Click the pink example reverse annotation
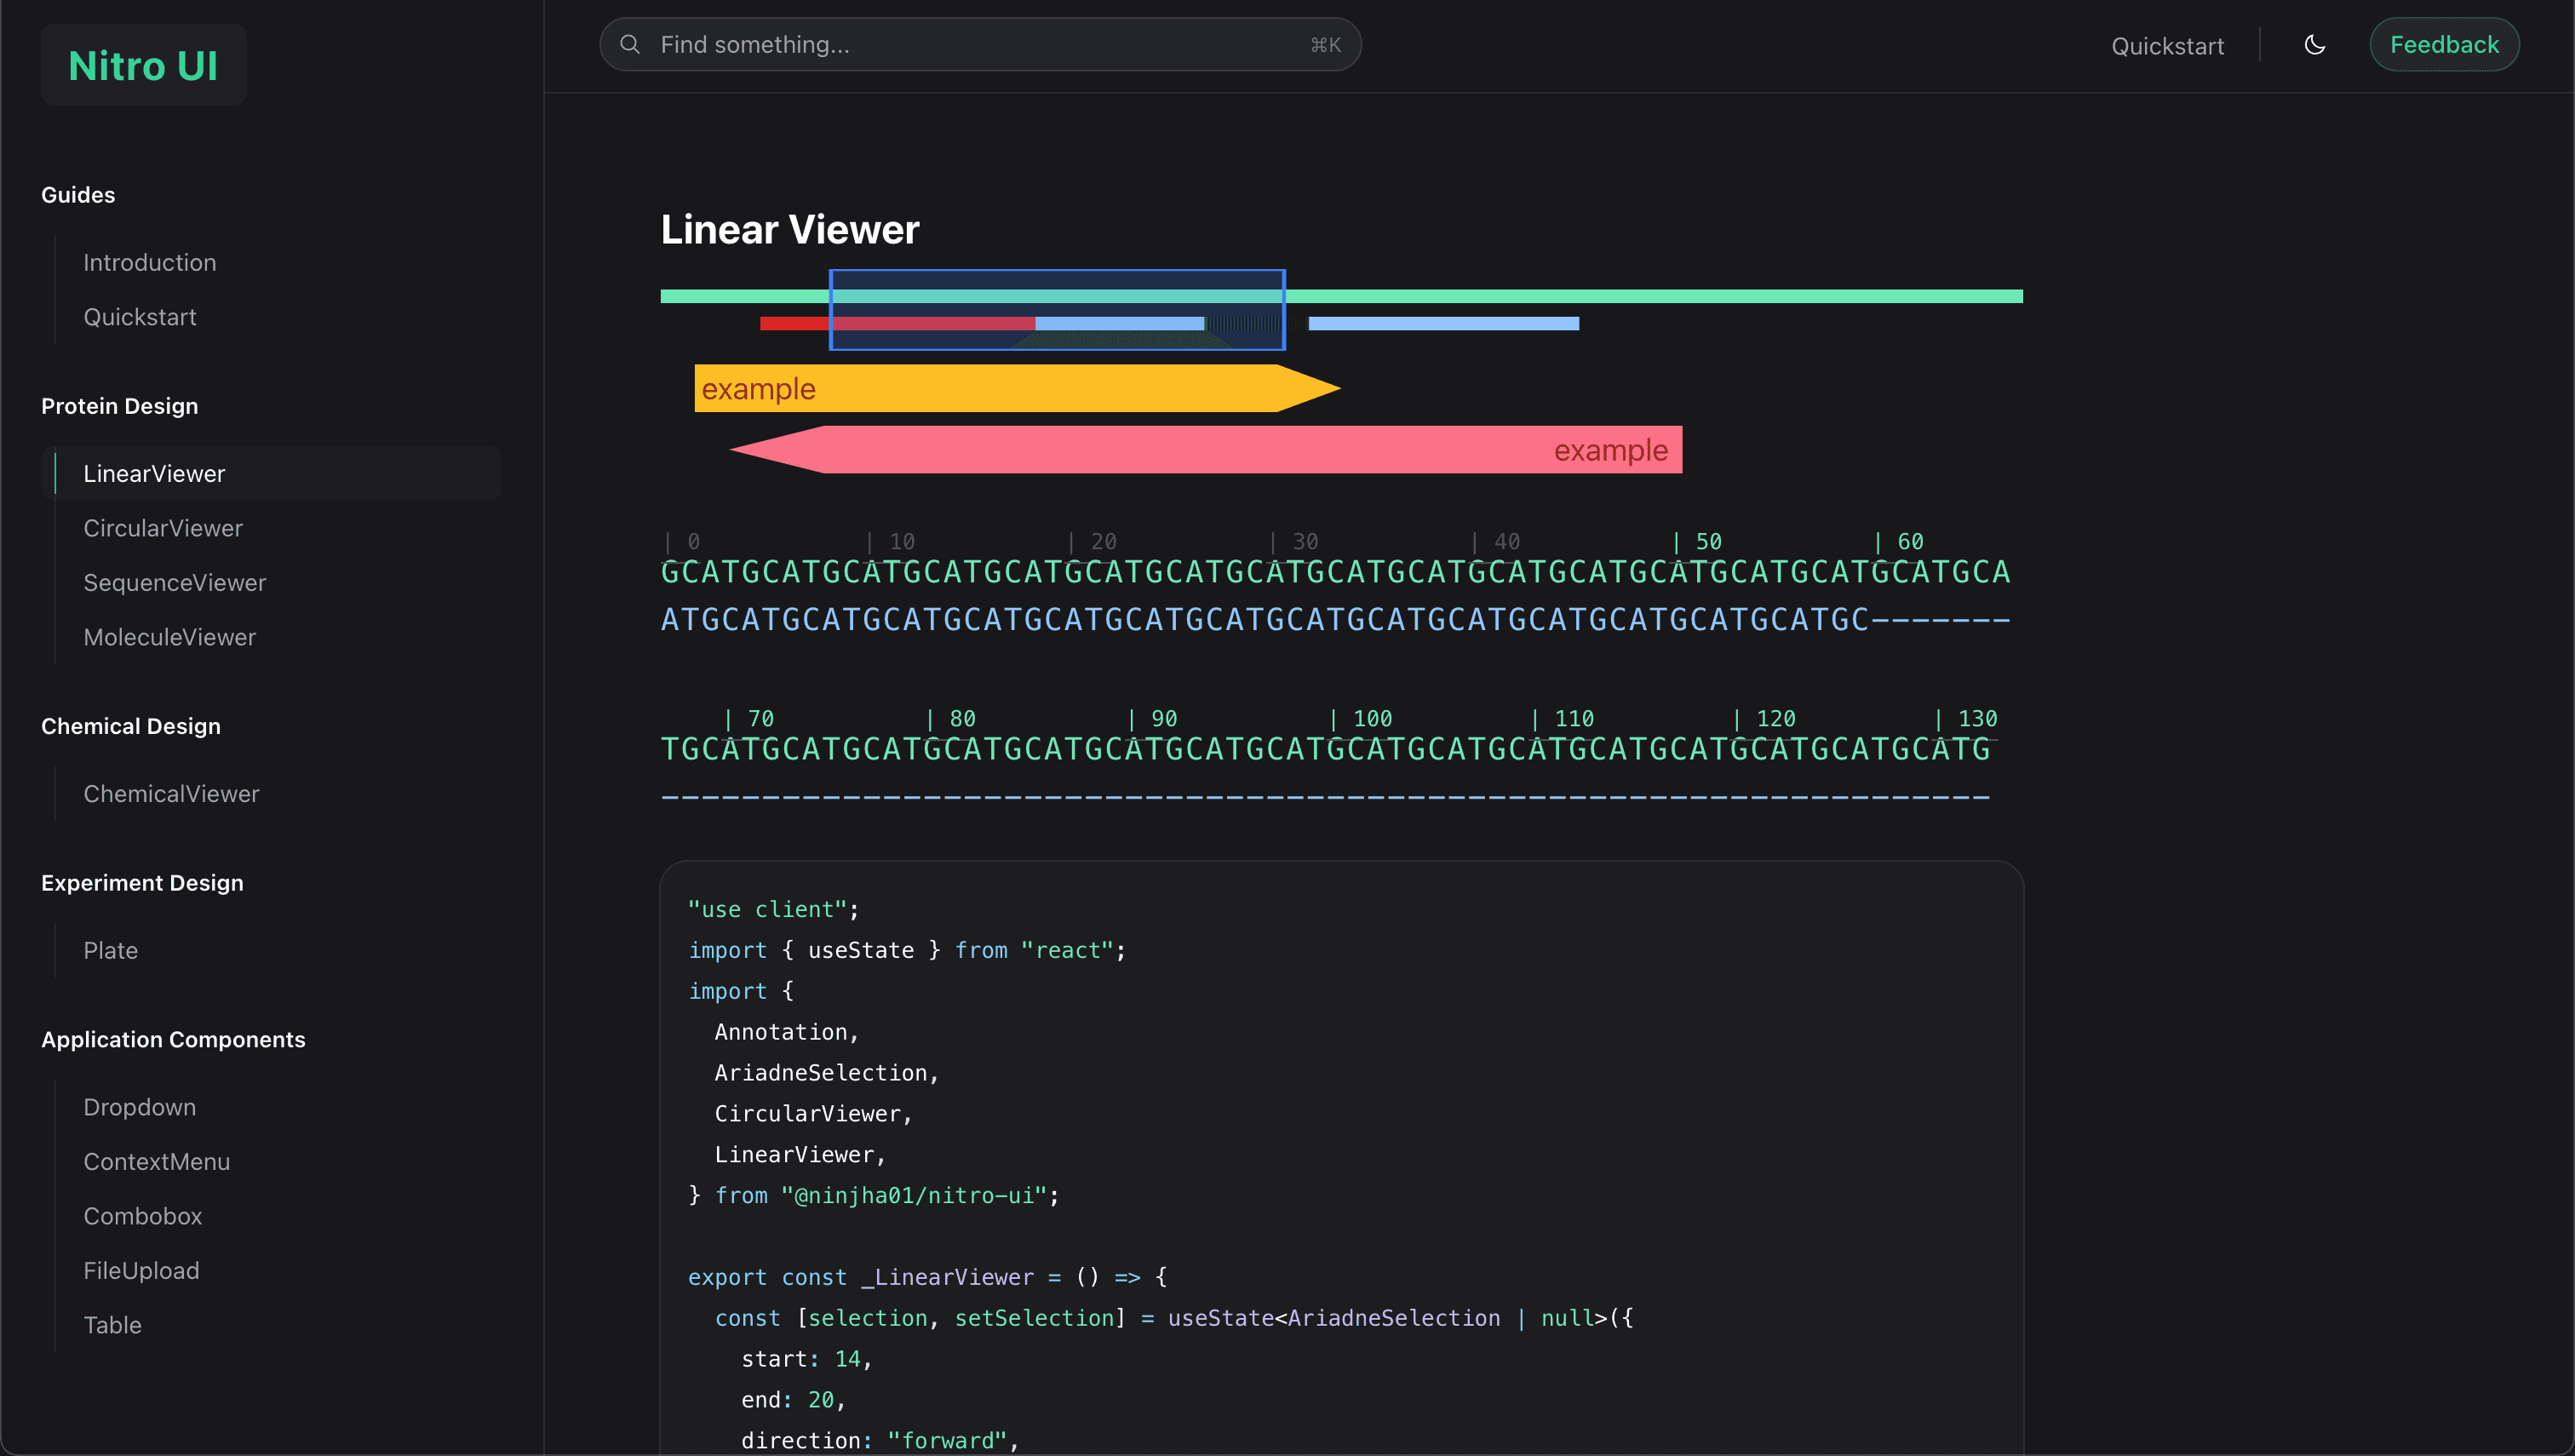The width and height of the screenshot is (2575, 1456). pyautogui.click(x=1206, y=450)
